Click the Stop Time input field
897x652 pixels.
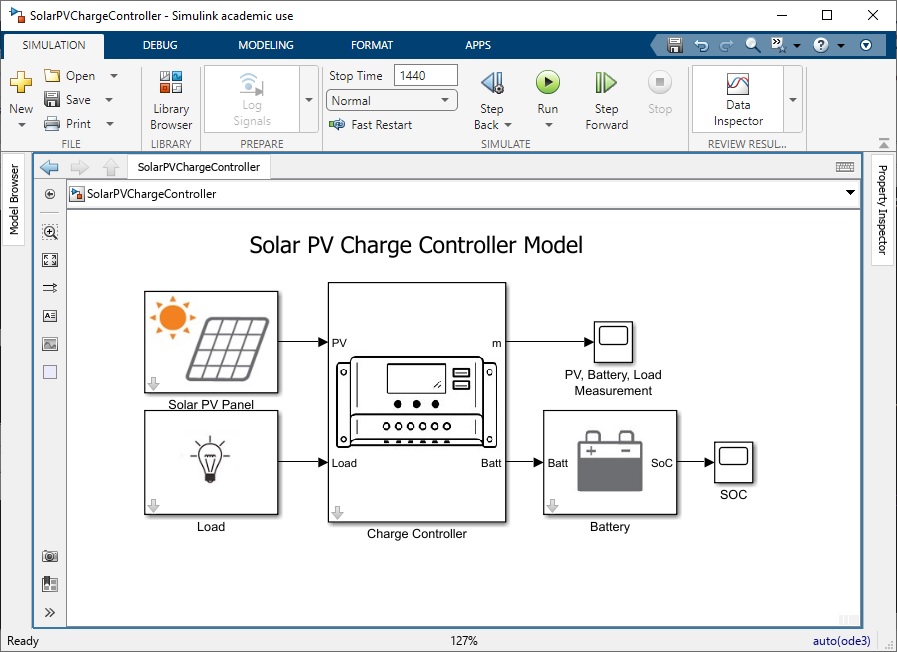point(426,76)
